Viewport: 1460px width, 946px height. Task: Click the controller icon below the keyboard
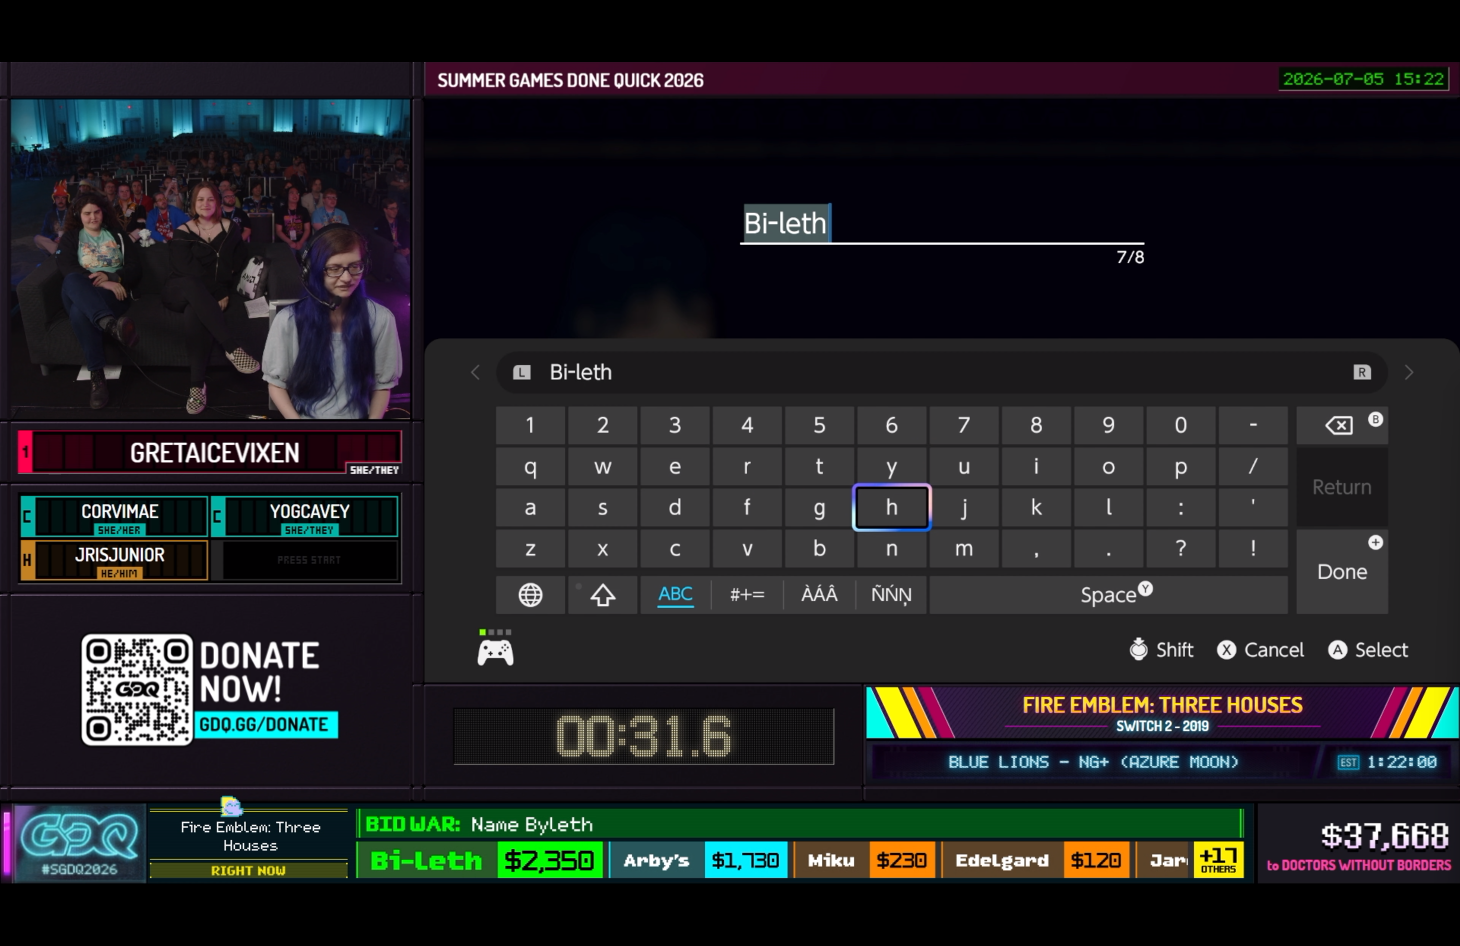coord(495,652)
